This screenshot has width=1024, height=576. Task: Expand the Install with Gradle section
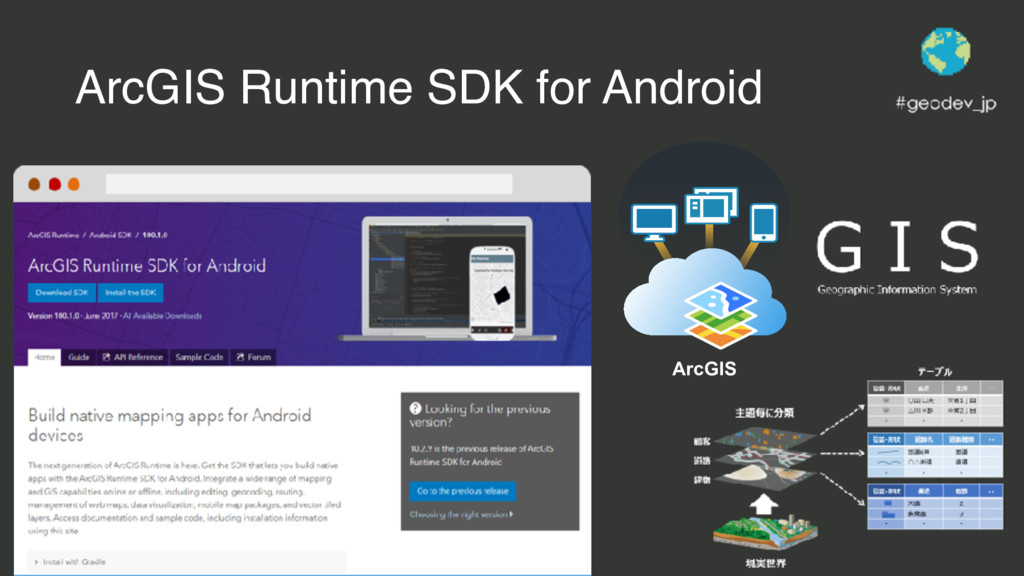pos(186,562)
